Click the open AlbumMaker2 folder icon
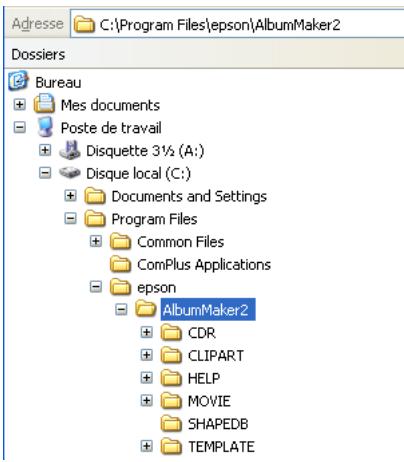This screenshot has height=462, width=404. 146,309
